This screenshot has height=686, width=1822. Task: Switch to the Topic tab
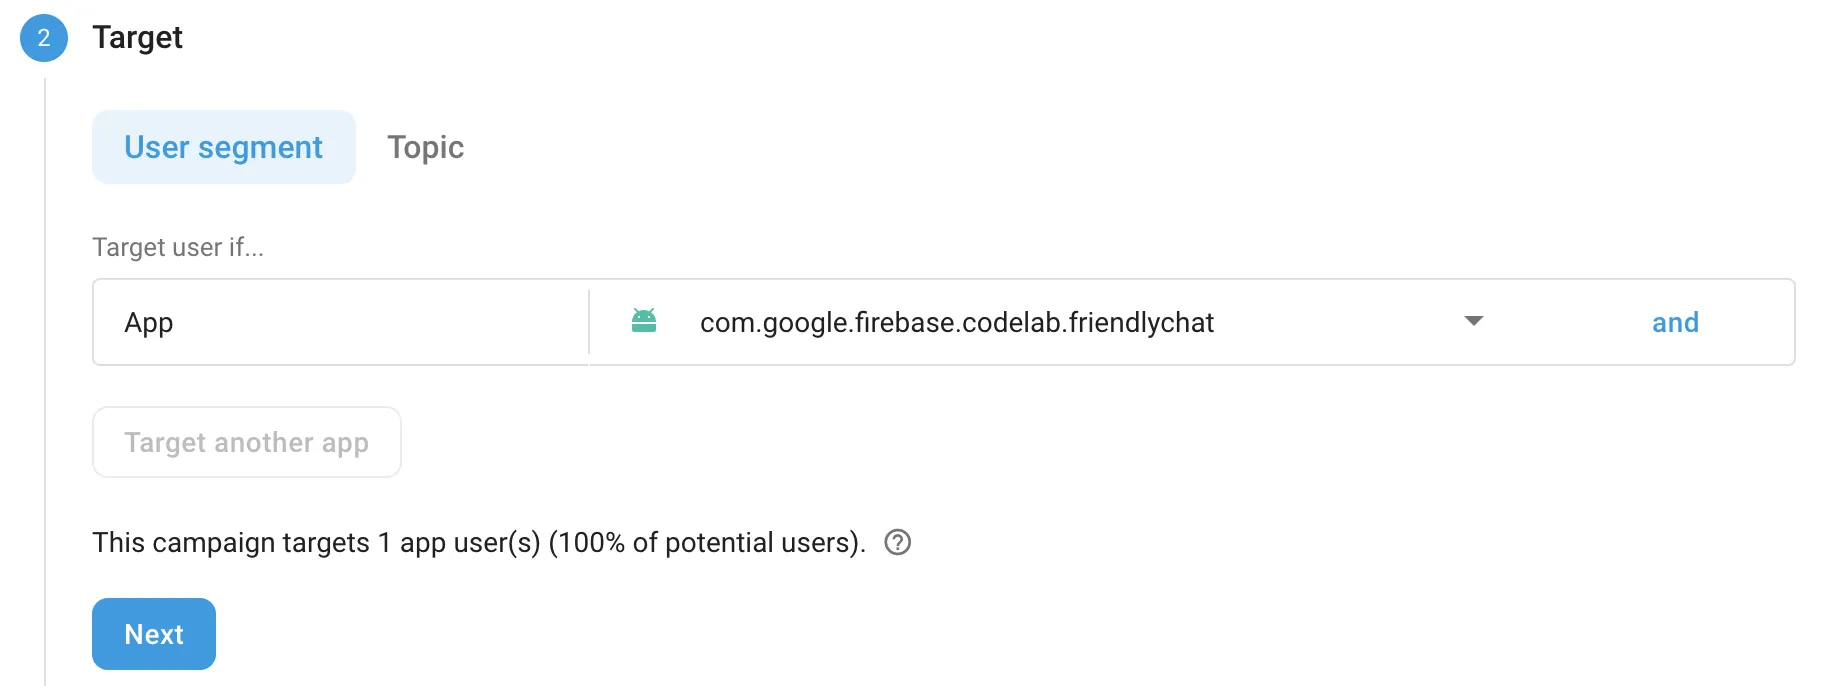[x=425, y=147]
